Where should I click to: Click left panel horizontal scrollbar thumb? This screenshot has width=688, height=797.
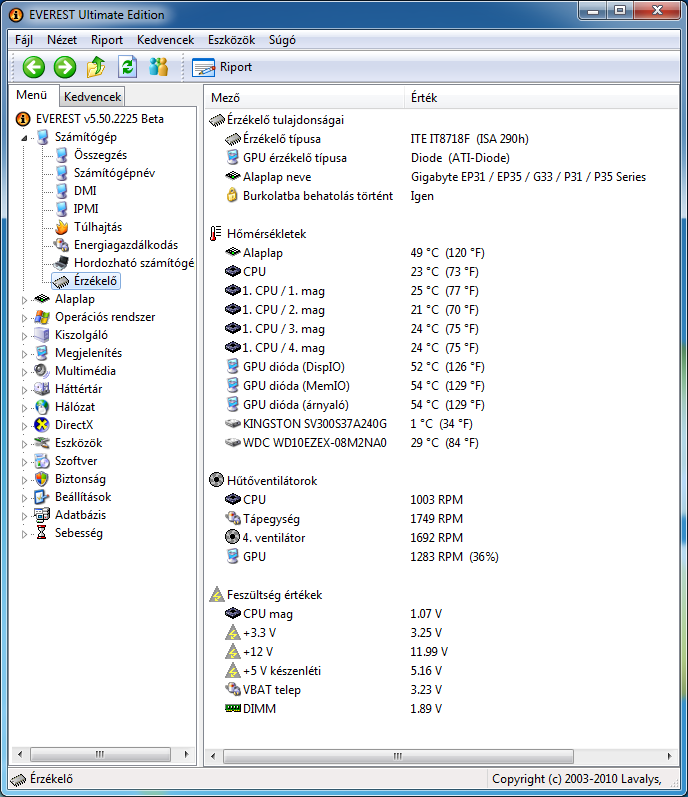coord(100,754)
